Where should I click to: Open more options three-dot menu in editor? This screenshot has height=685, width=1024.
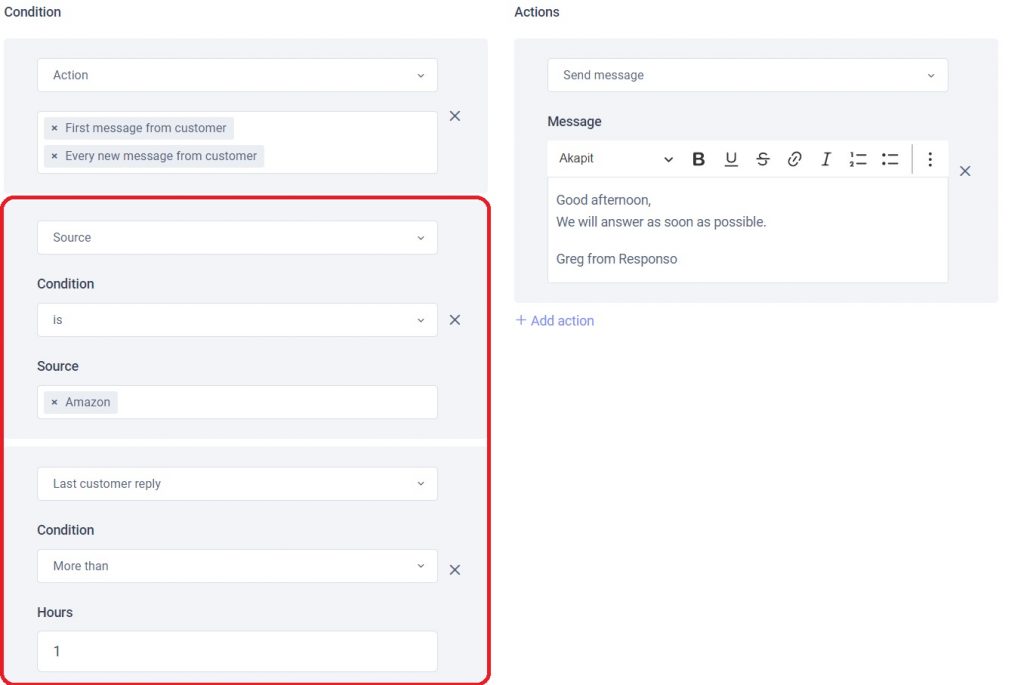(x=930, y=159)
